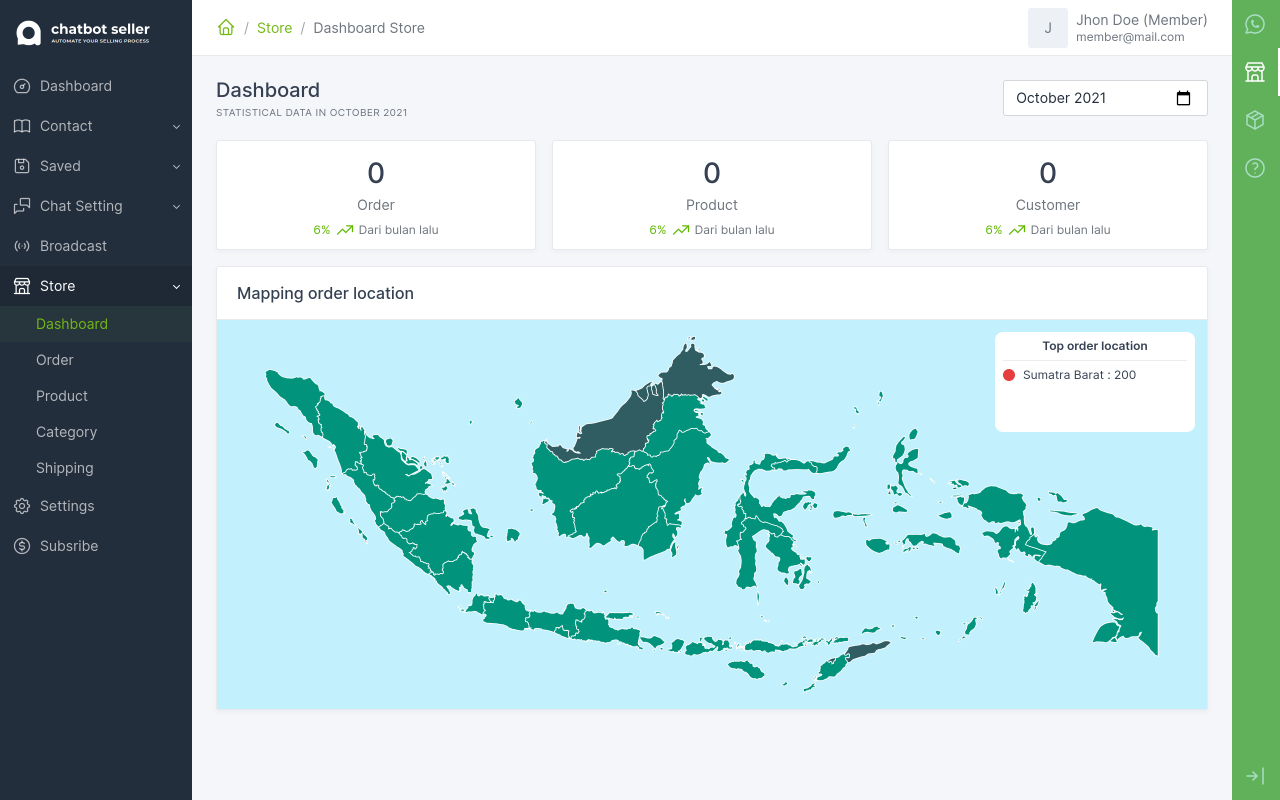Click Sumatra Barat : 200 legend entry
The image size is (1280, 800).
point(1079,375)
